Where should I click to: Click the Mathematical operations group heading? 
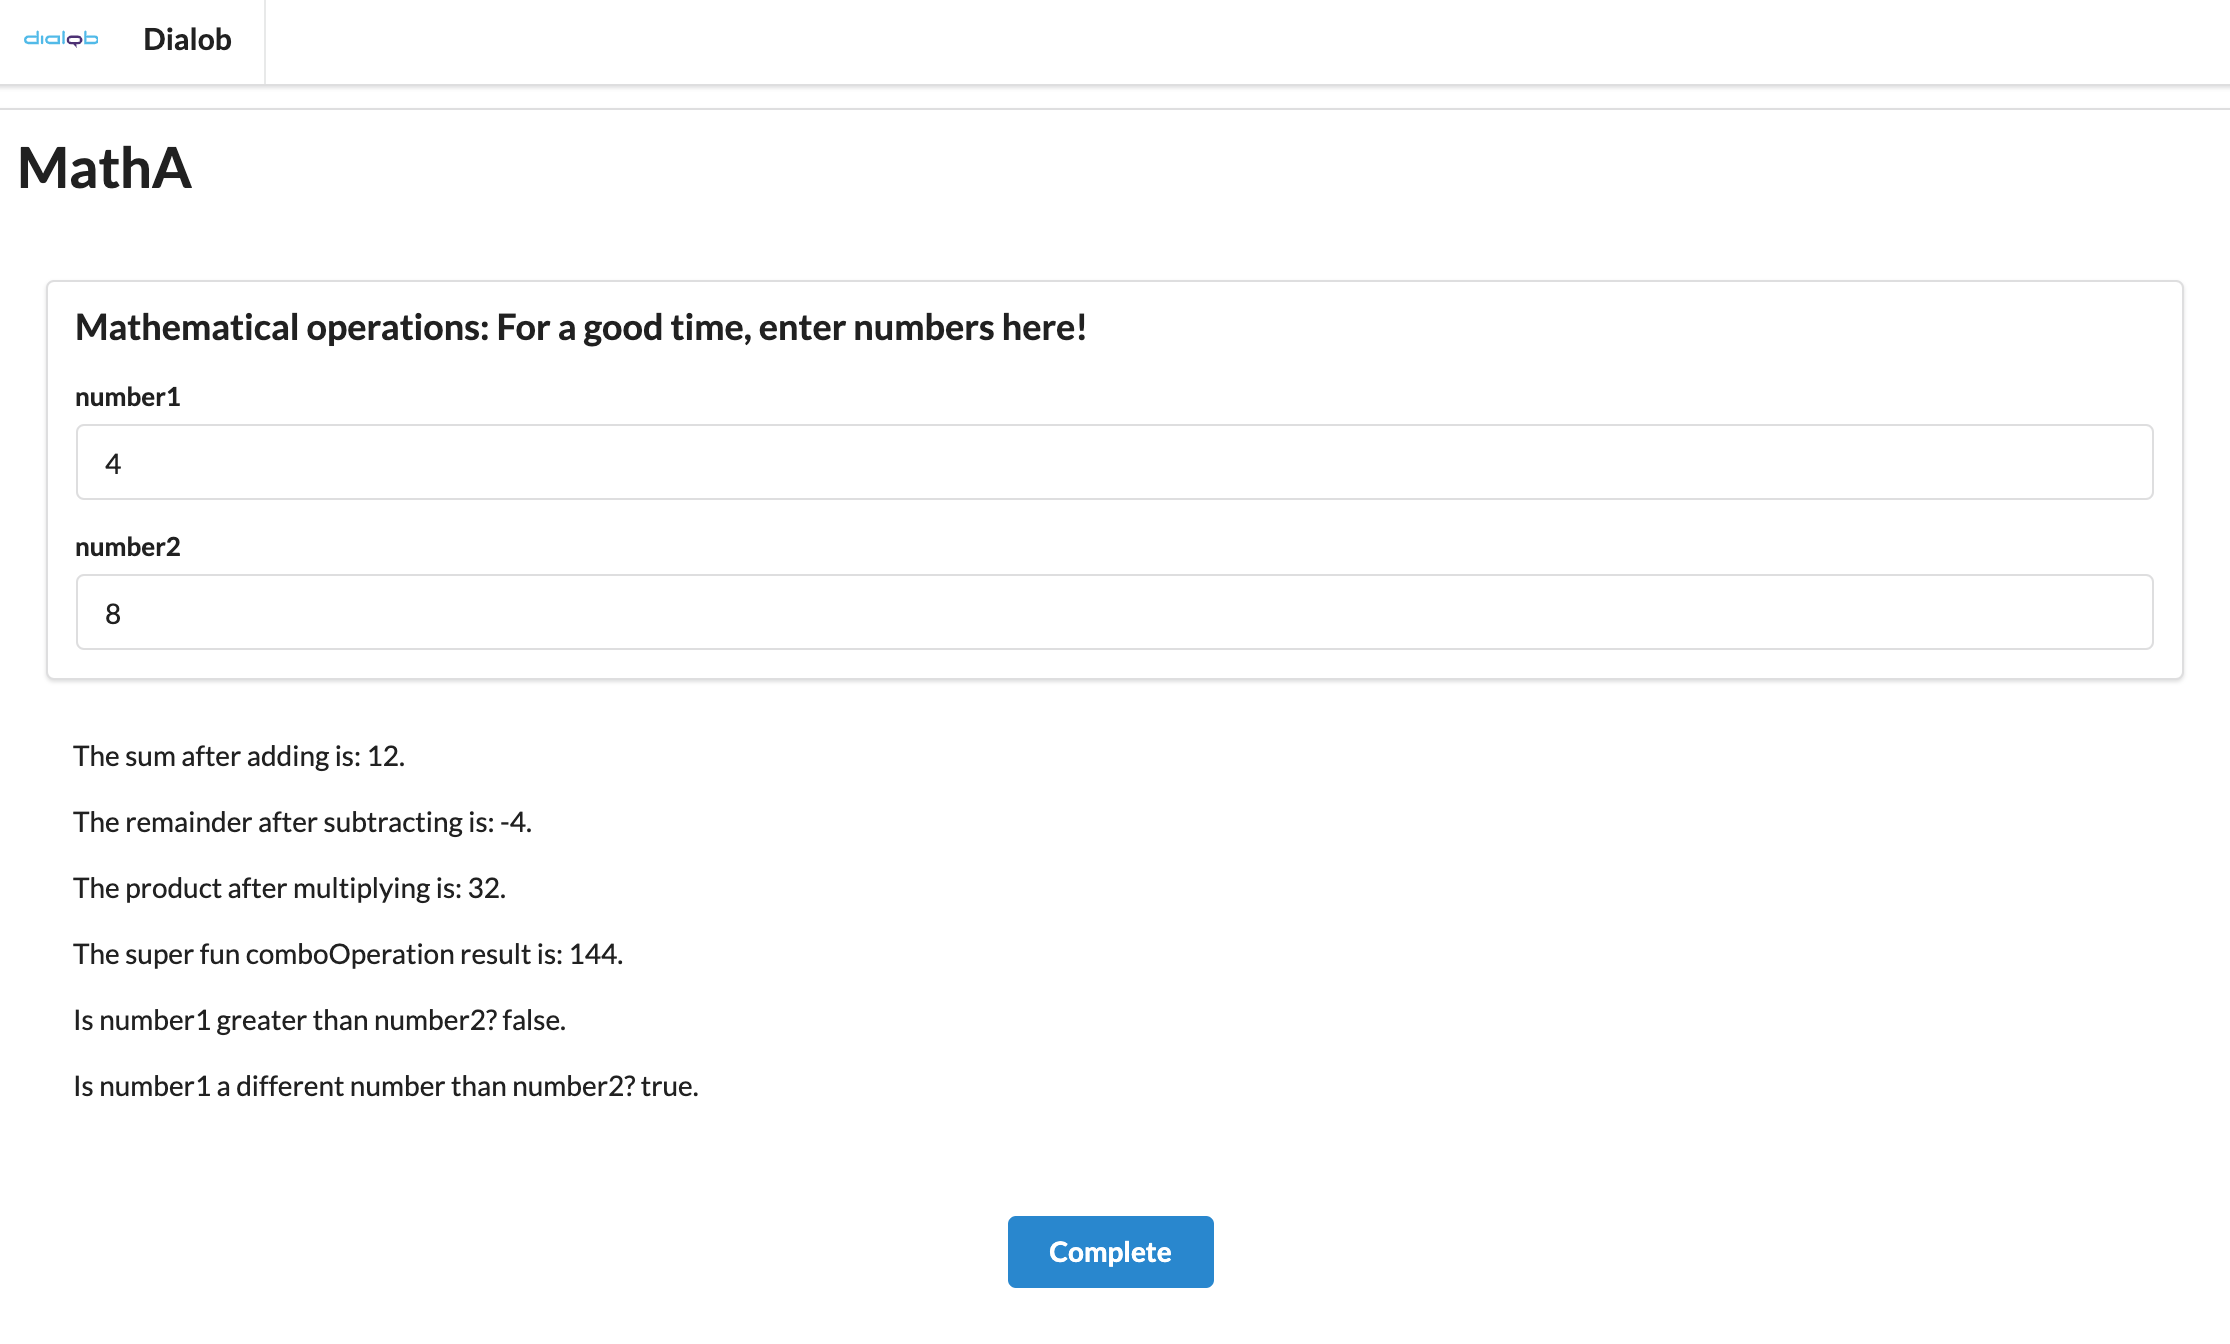coord(581,327)
